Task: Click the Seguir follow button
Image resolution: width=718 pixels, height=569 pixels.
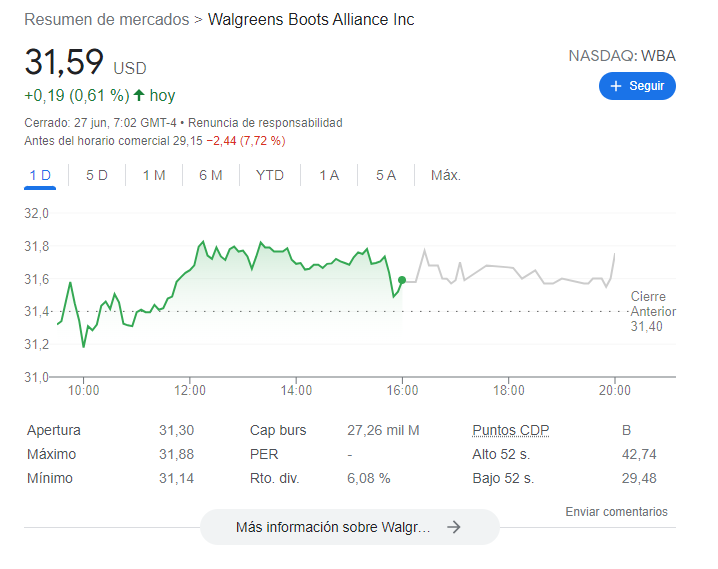Action: tap(637, 86)
